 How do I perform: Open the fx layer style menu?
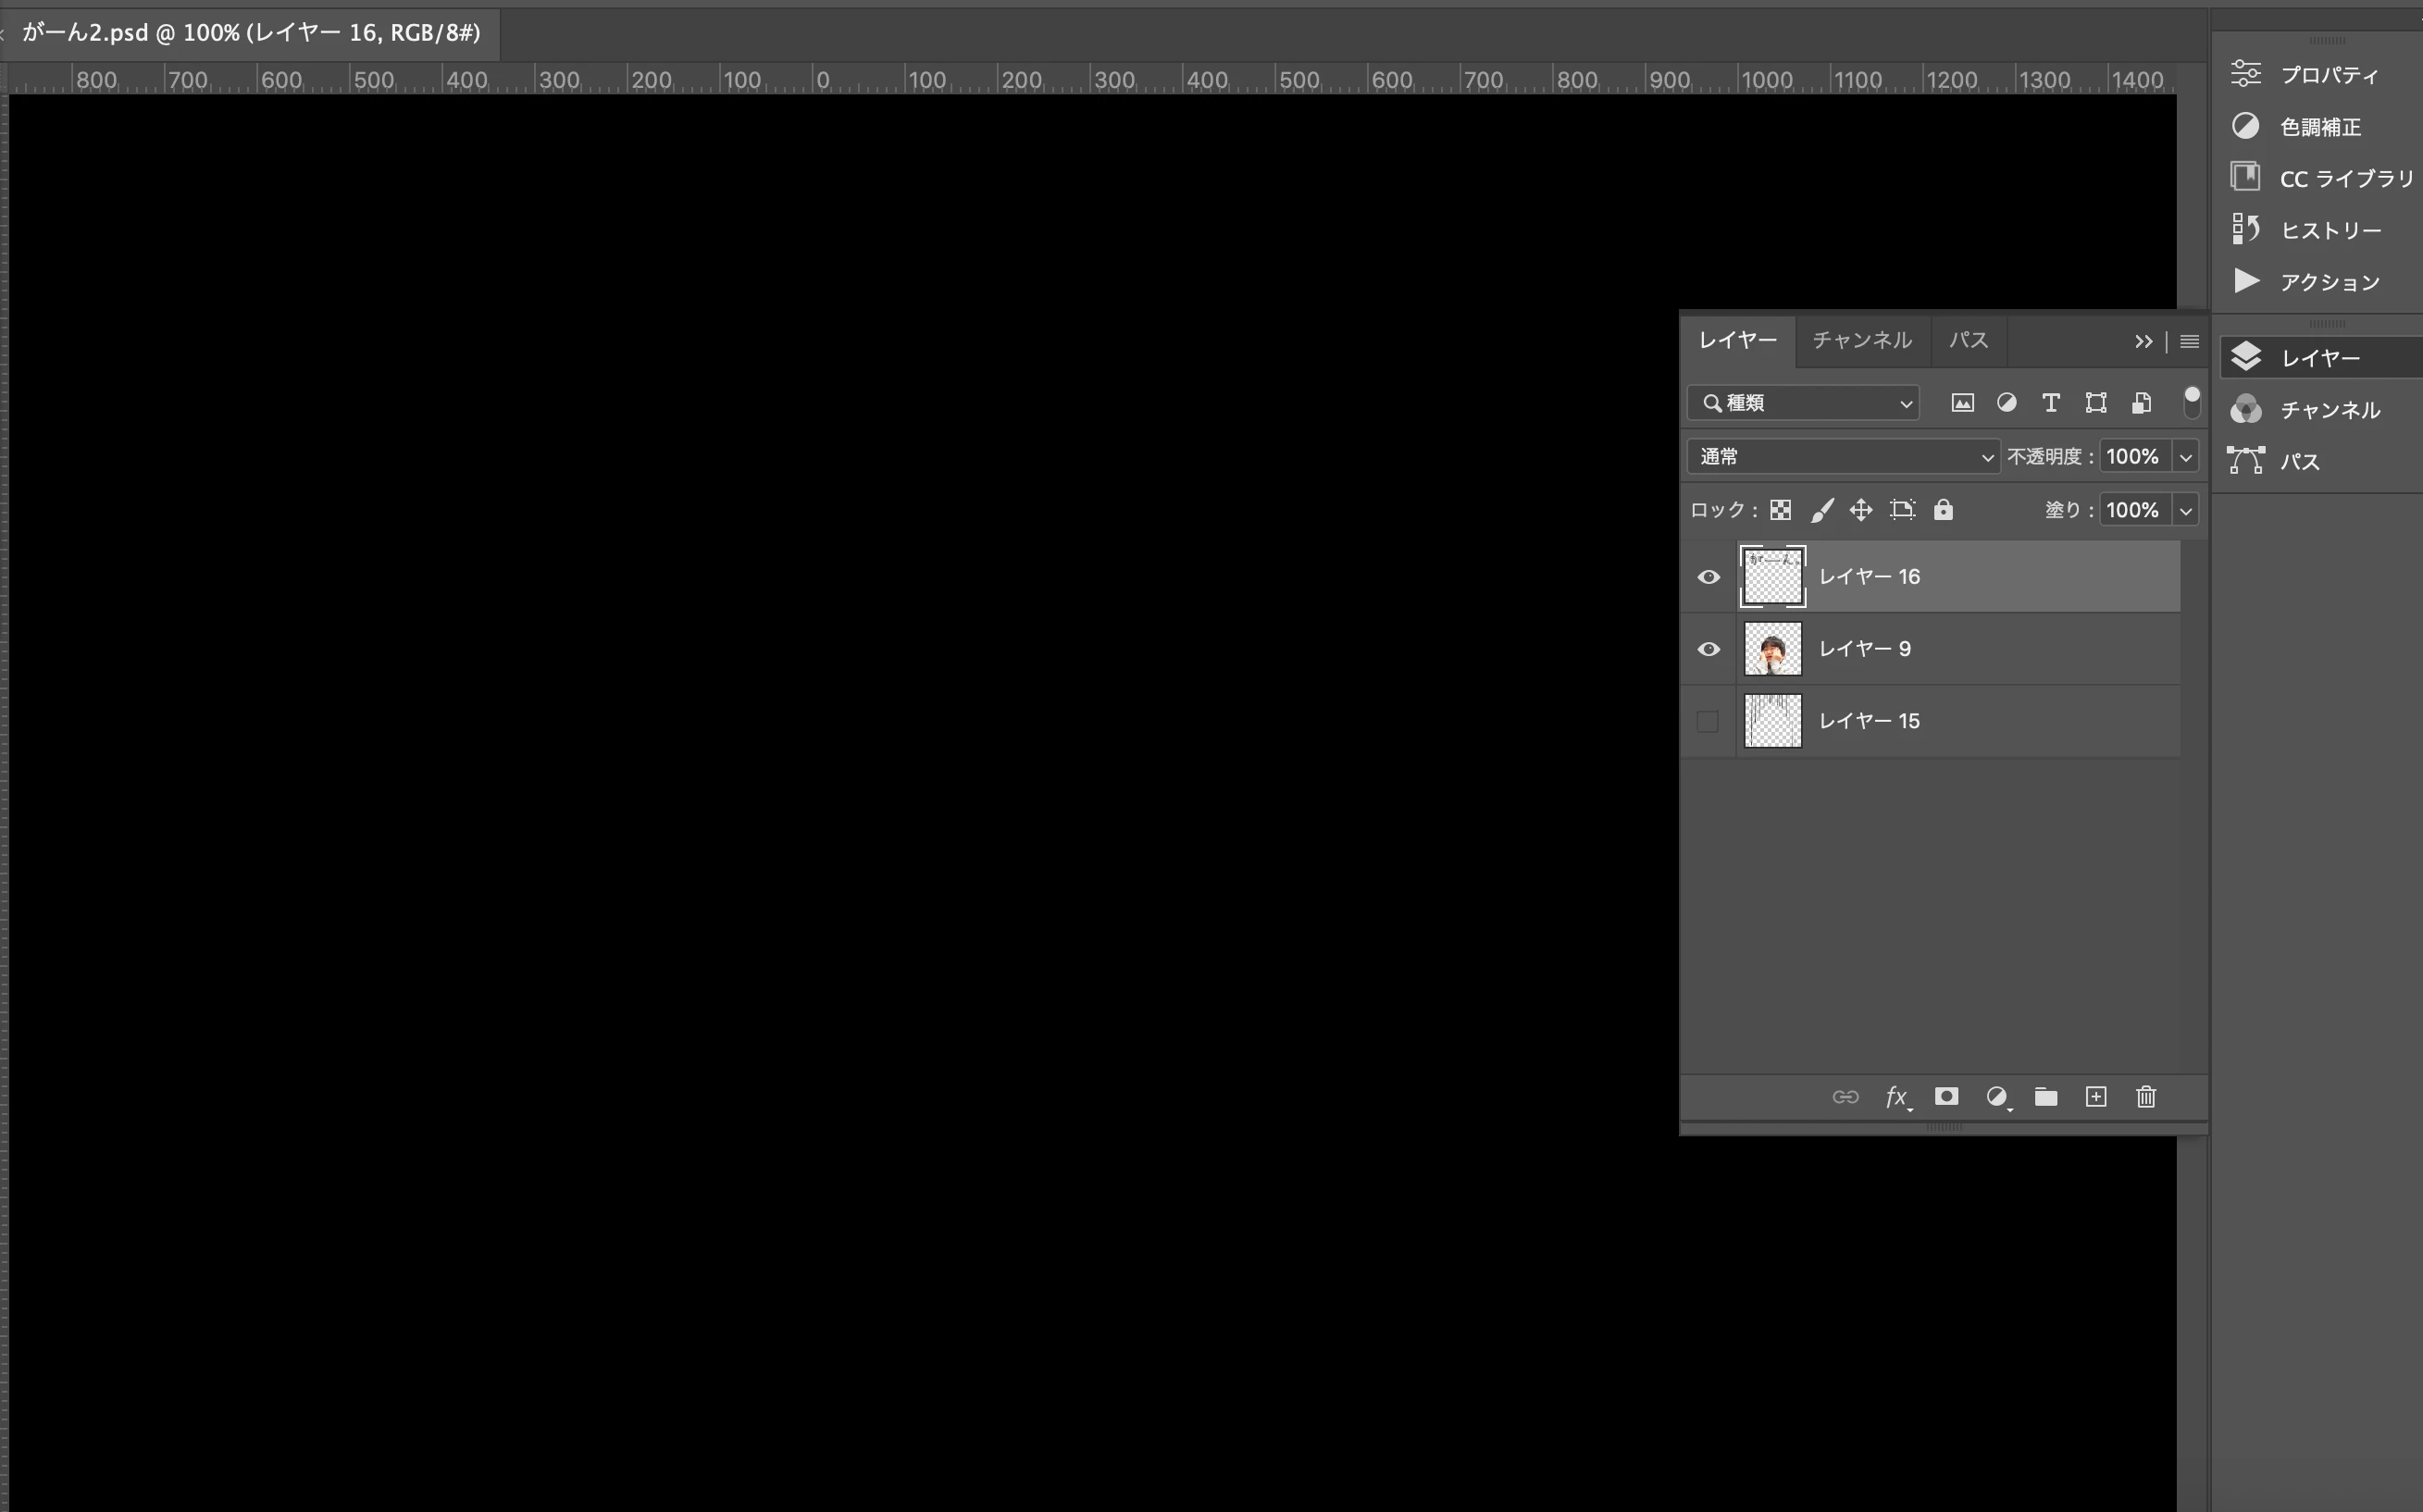[x=1896, y=1097]
